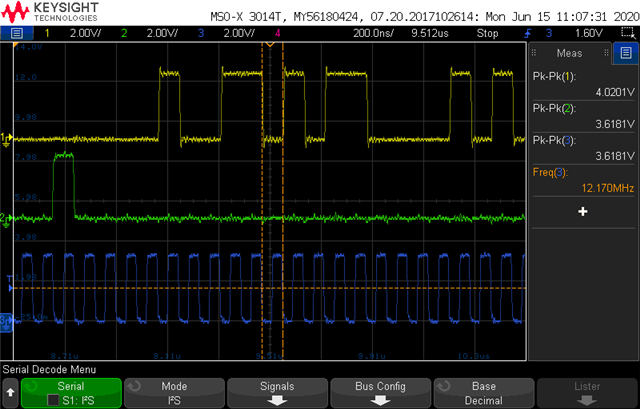Click the Keysight logo
640x409 pixels.
pos(50,12)
